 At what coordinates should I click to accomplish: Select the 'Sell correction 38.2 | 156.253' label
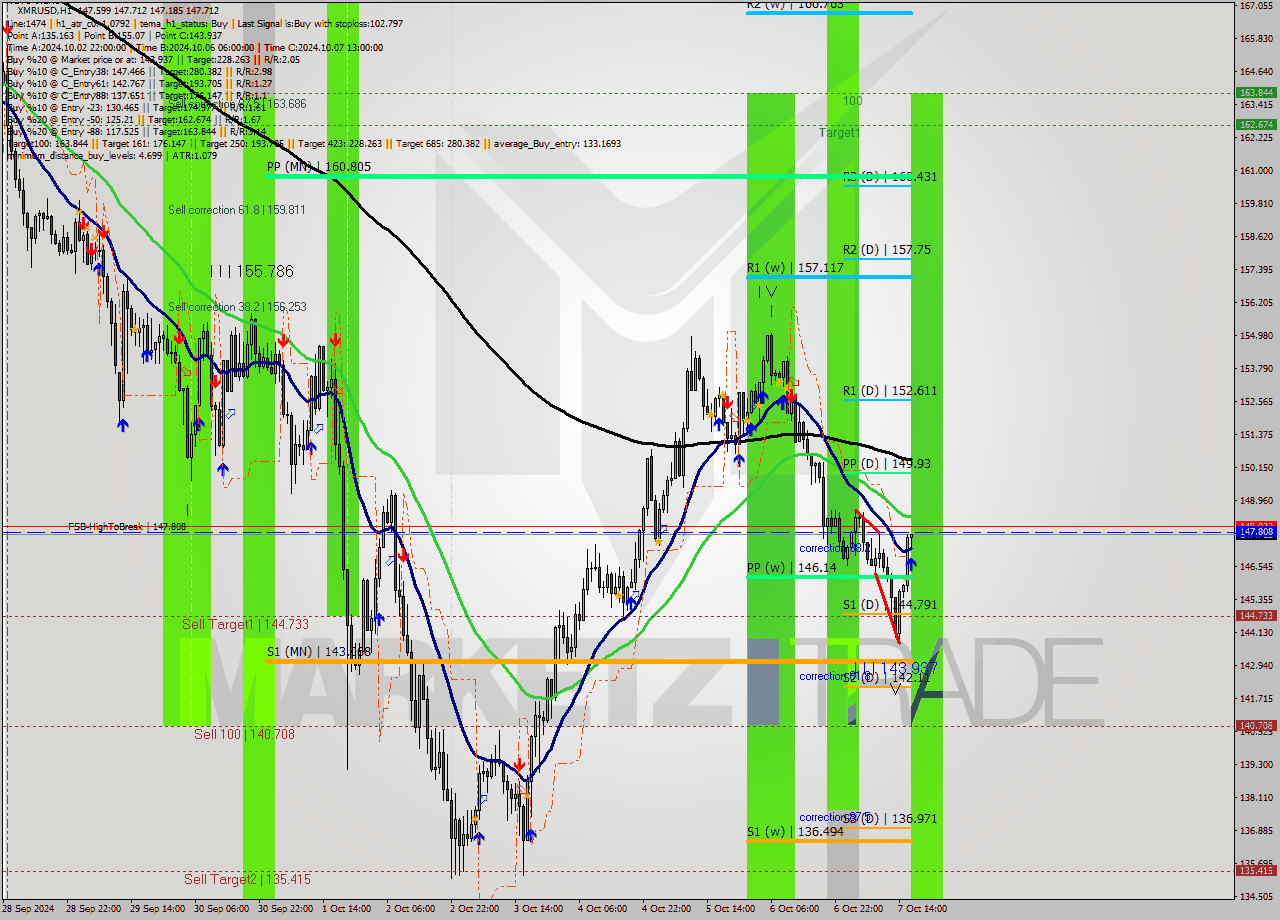237,307
